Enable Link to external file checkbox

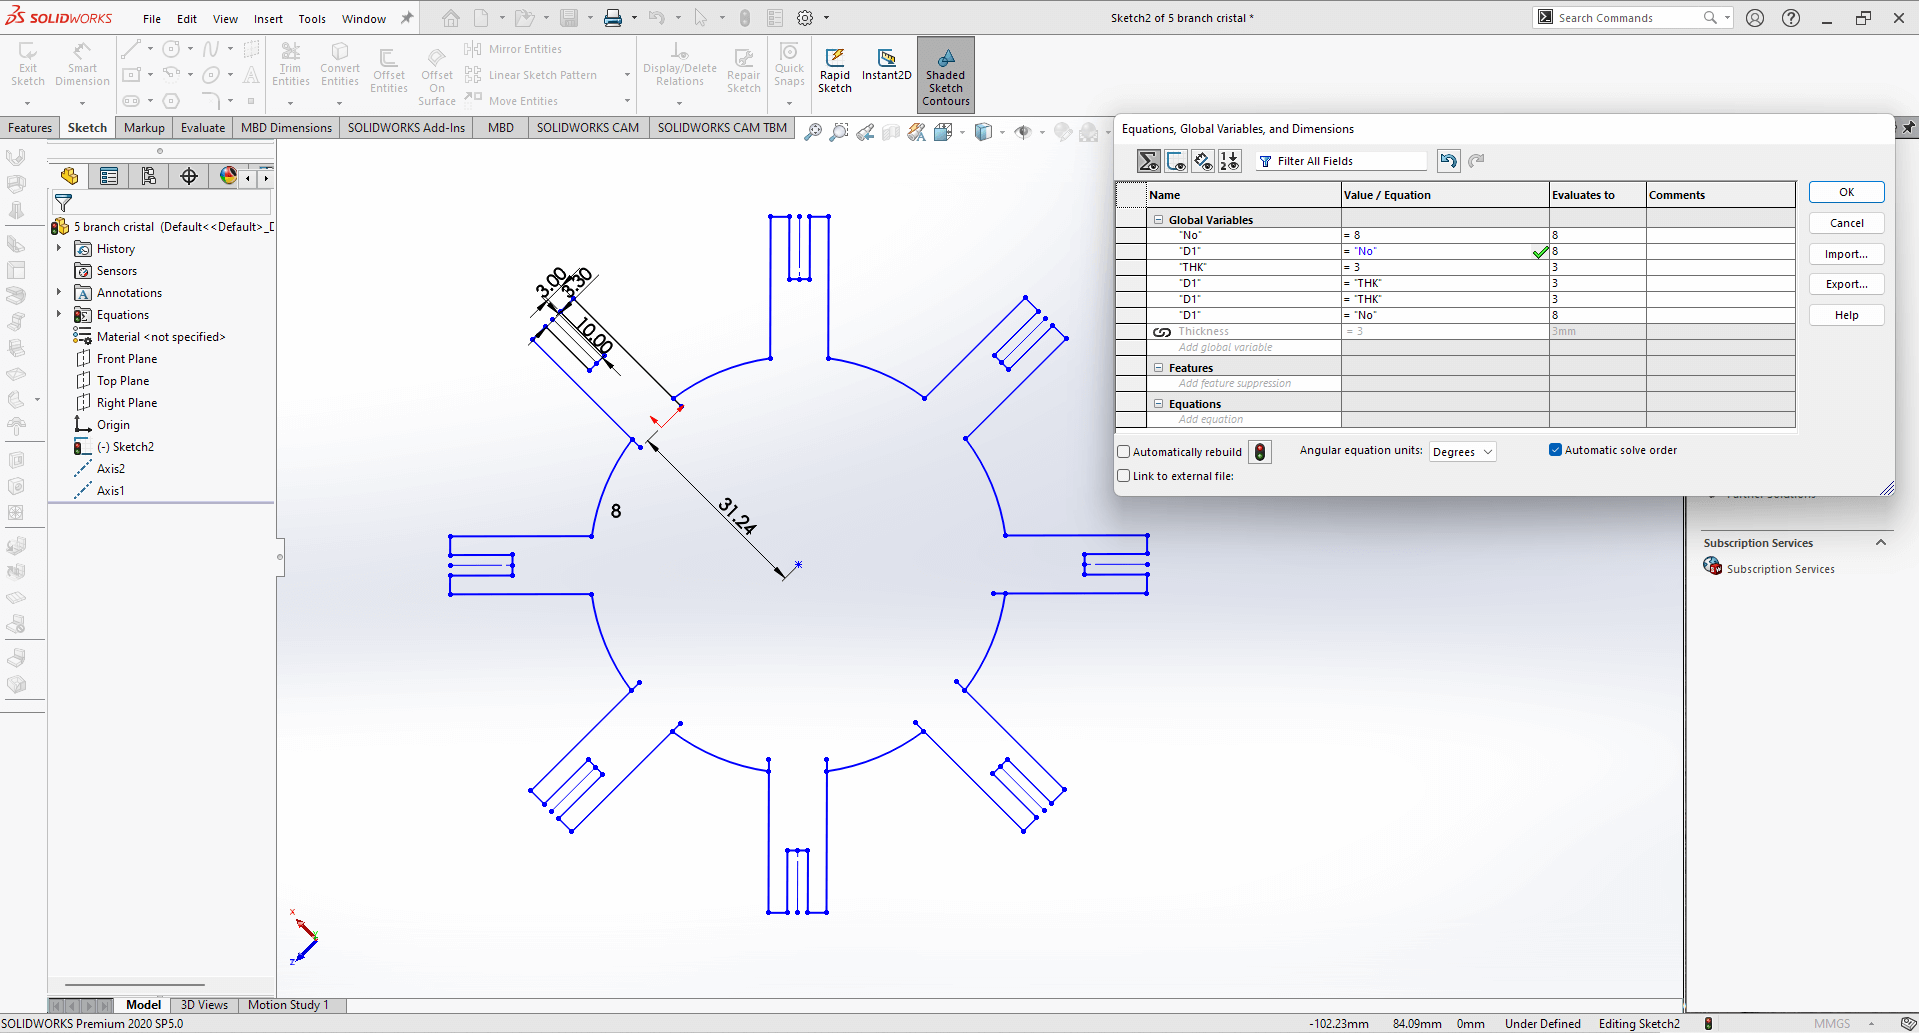point(1124,476)
